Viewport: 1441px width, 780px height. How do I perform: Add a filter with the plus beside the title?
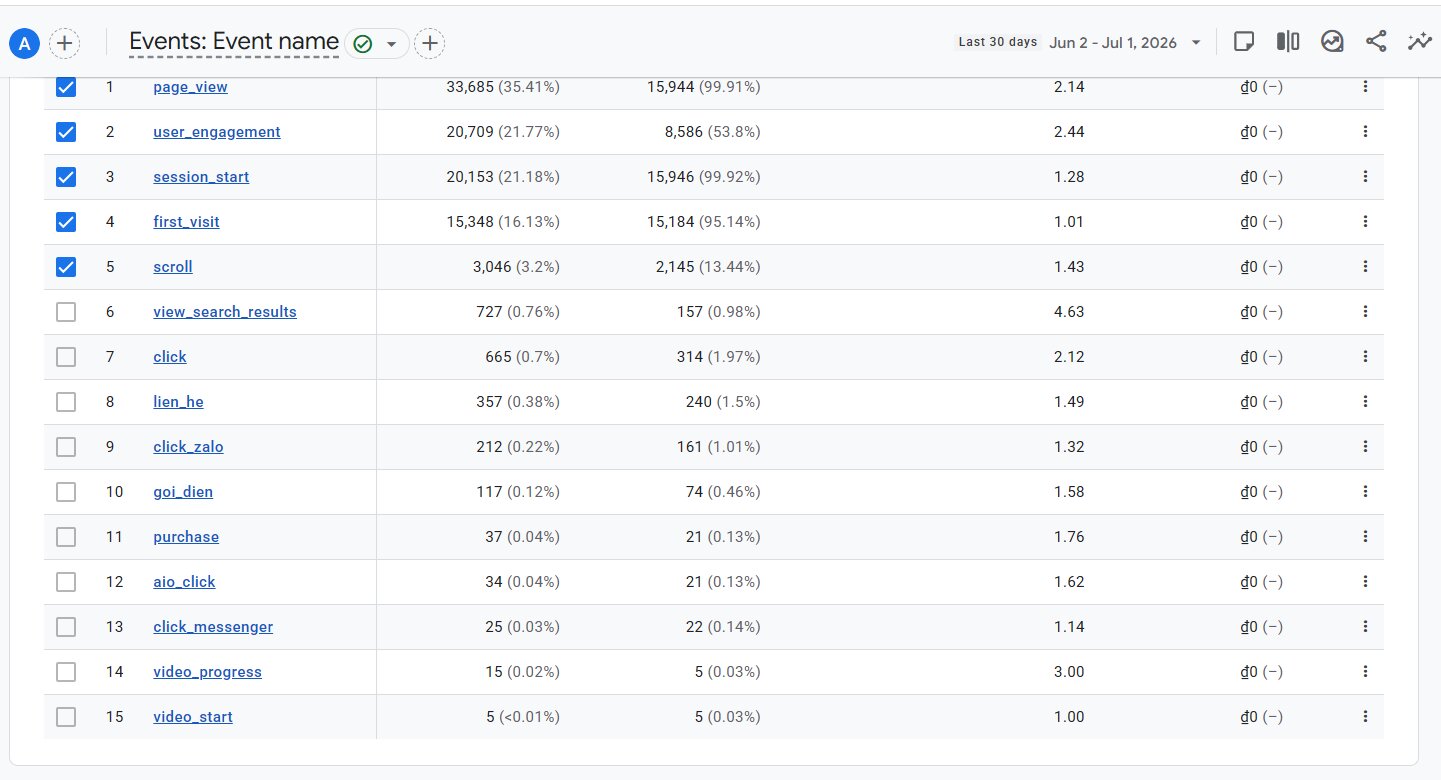pyautogui.click(x=430, y=43)
